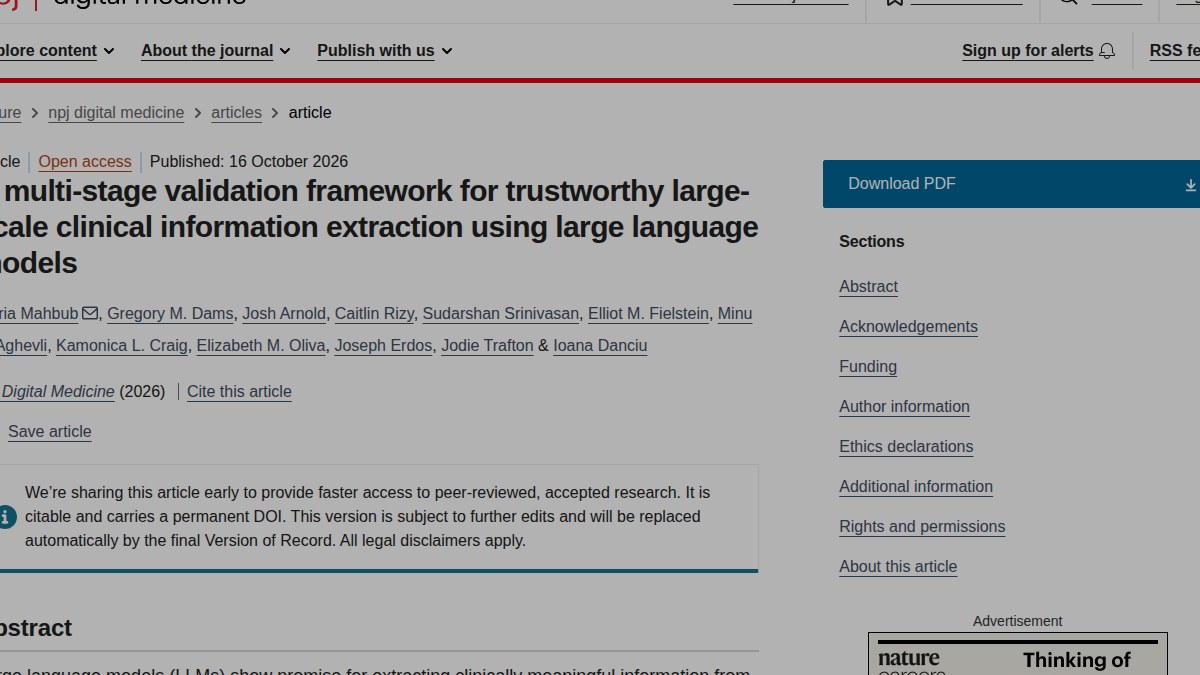Open About this article section
The width and height of the screenshot is (1200, 675).
click(x=898, y=567)
